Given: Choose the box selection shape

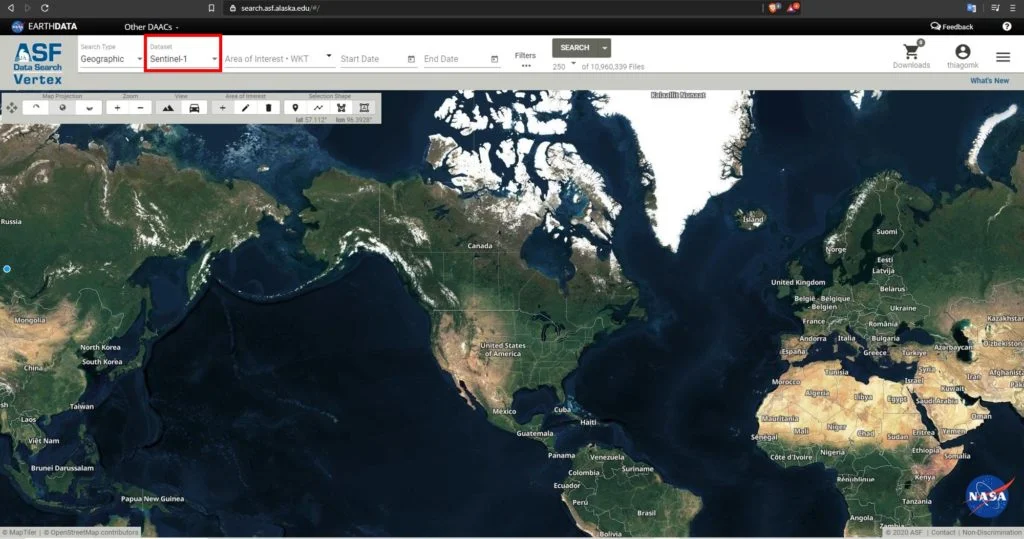Looking at the screenshot, I should click(364, 108).
